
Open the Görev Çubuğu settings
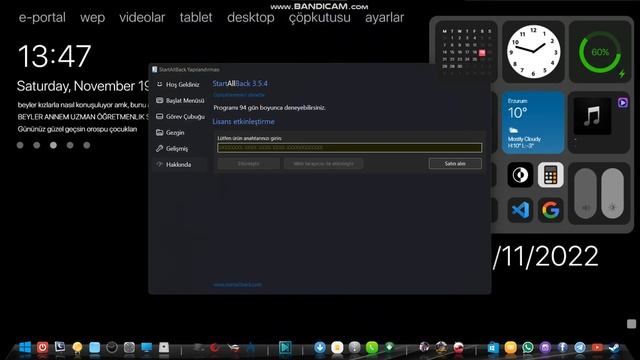coord(180,117)
